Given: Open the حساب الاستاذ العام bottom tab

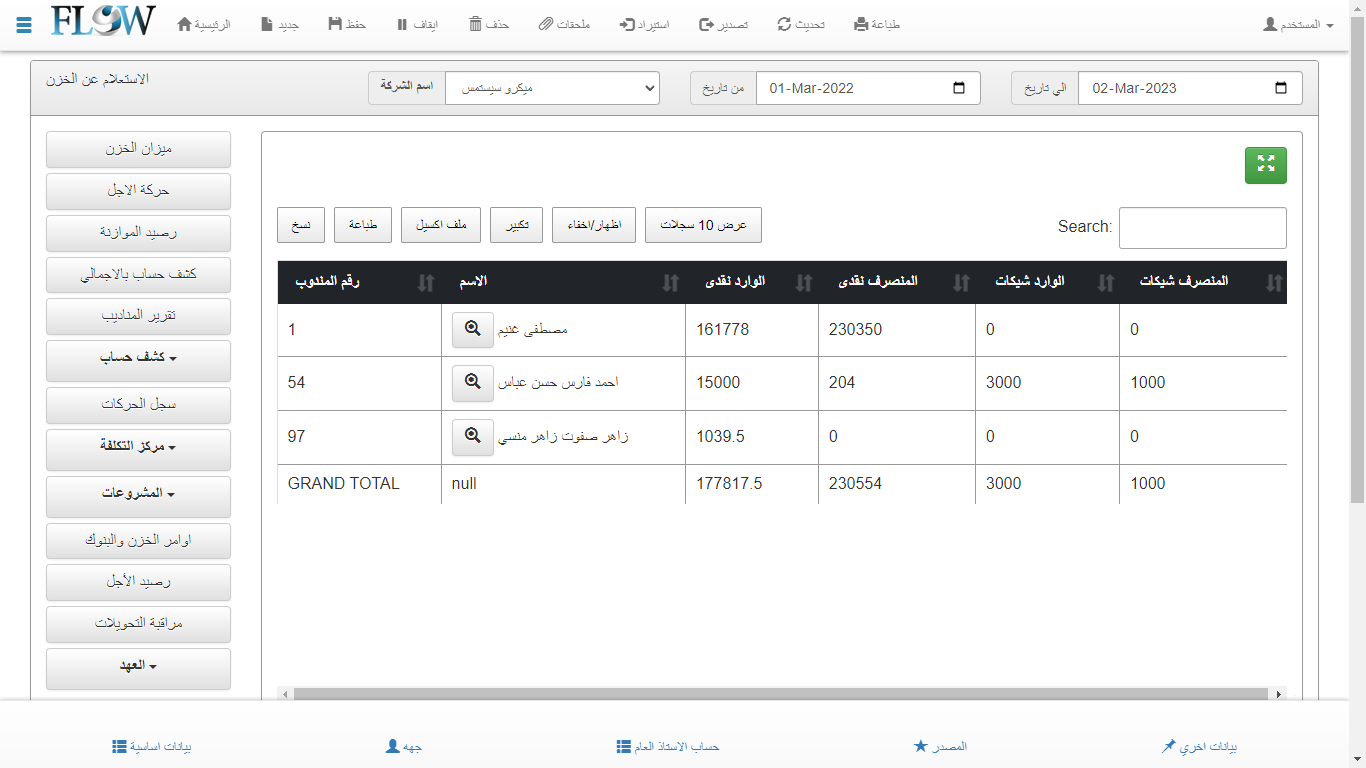Looking at the screenshot, I should click(668, 746).
